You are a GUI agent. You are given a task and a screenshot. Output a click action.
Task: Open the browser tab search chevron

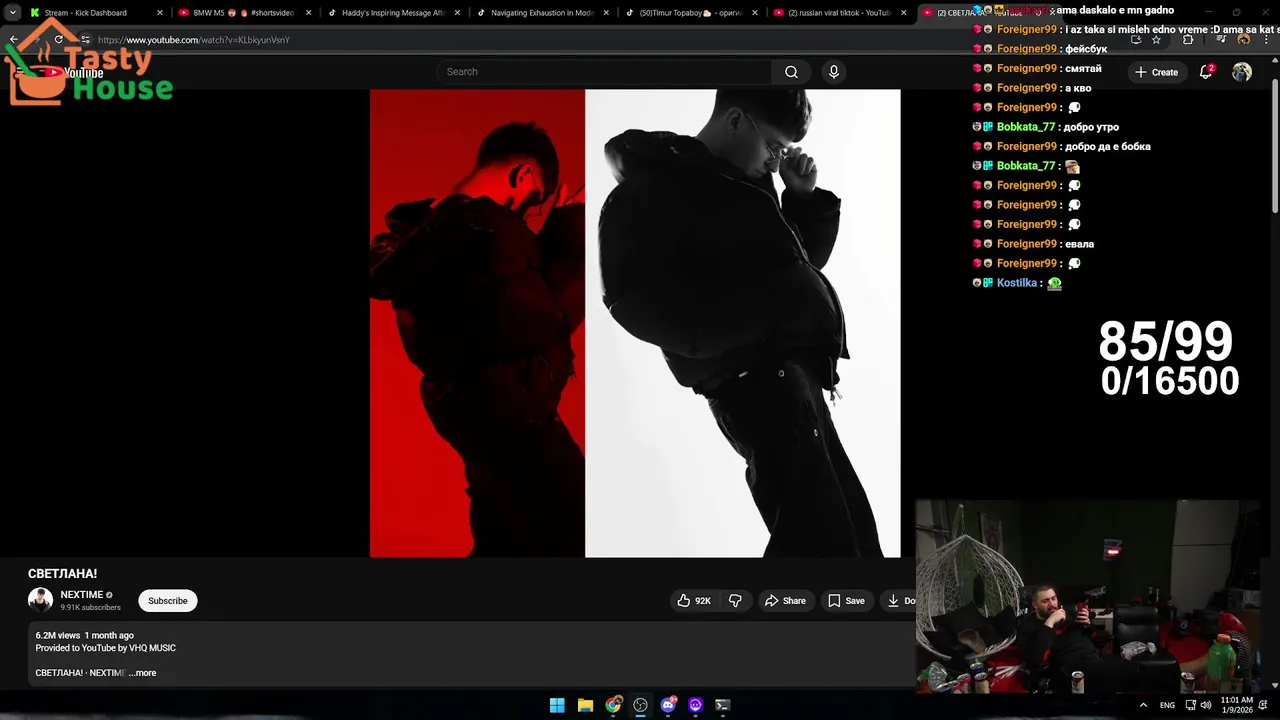coord(12,13)
